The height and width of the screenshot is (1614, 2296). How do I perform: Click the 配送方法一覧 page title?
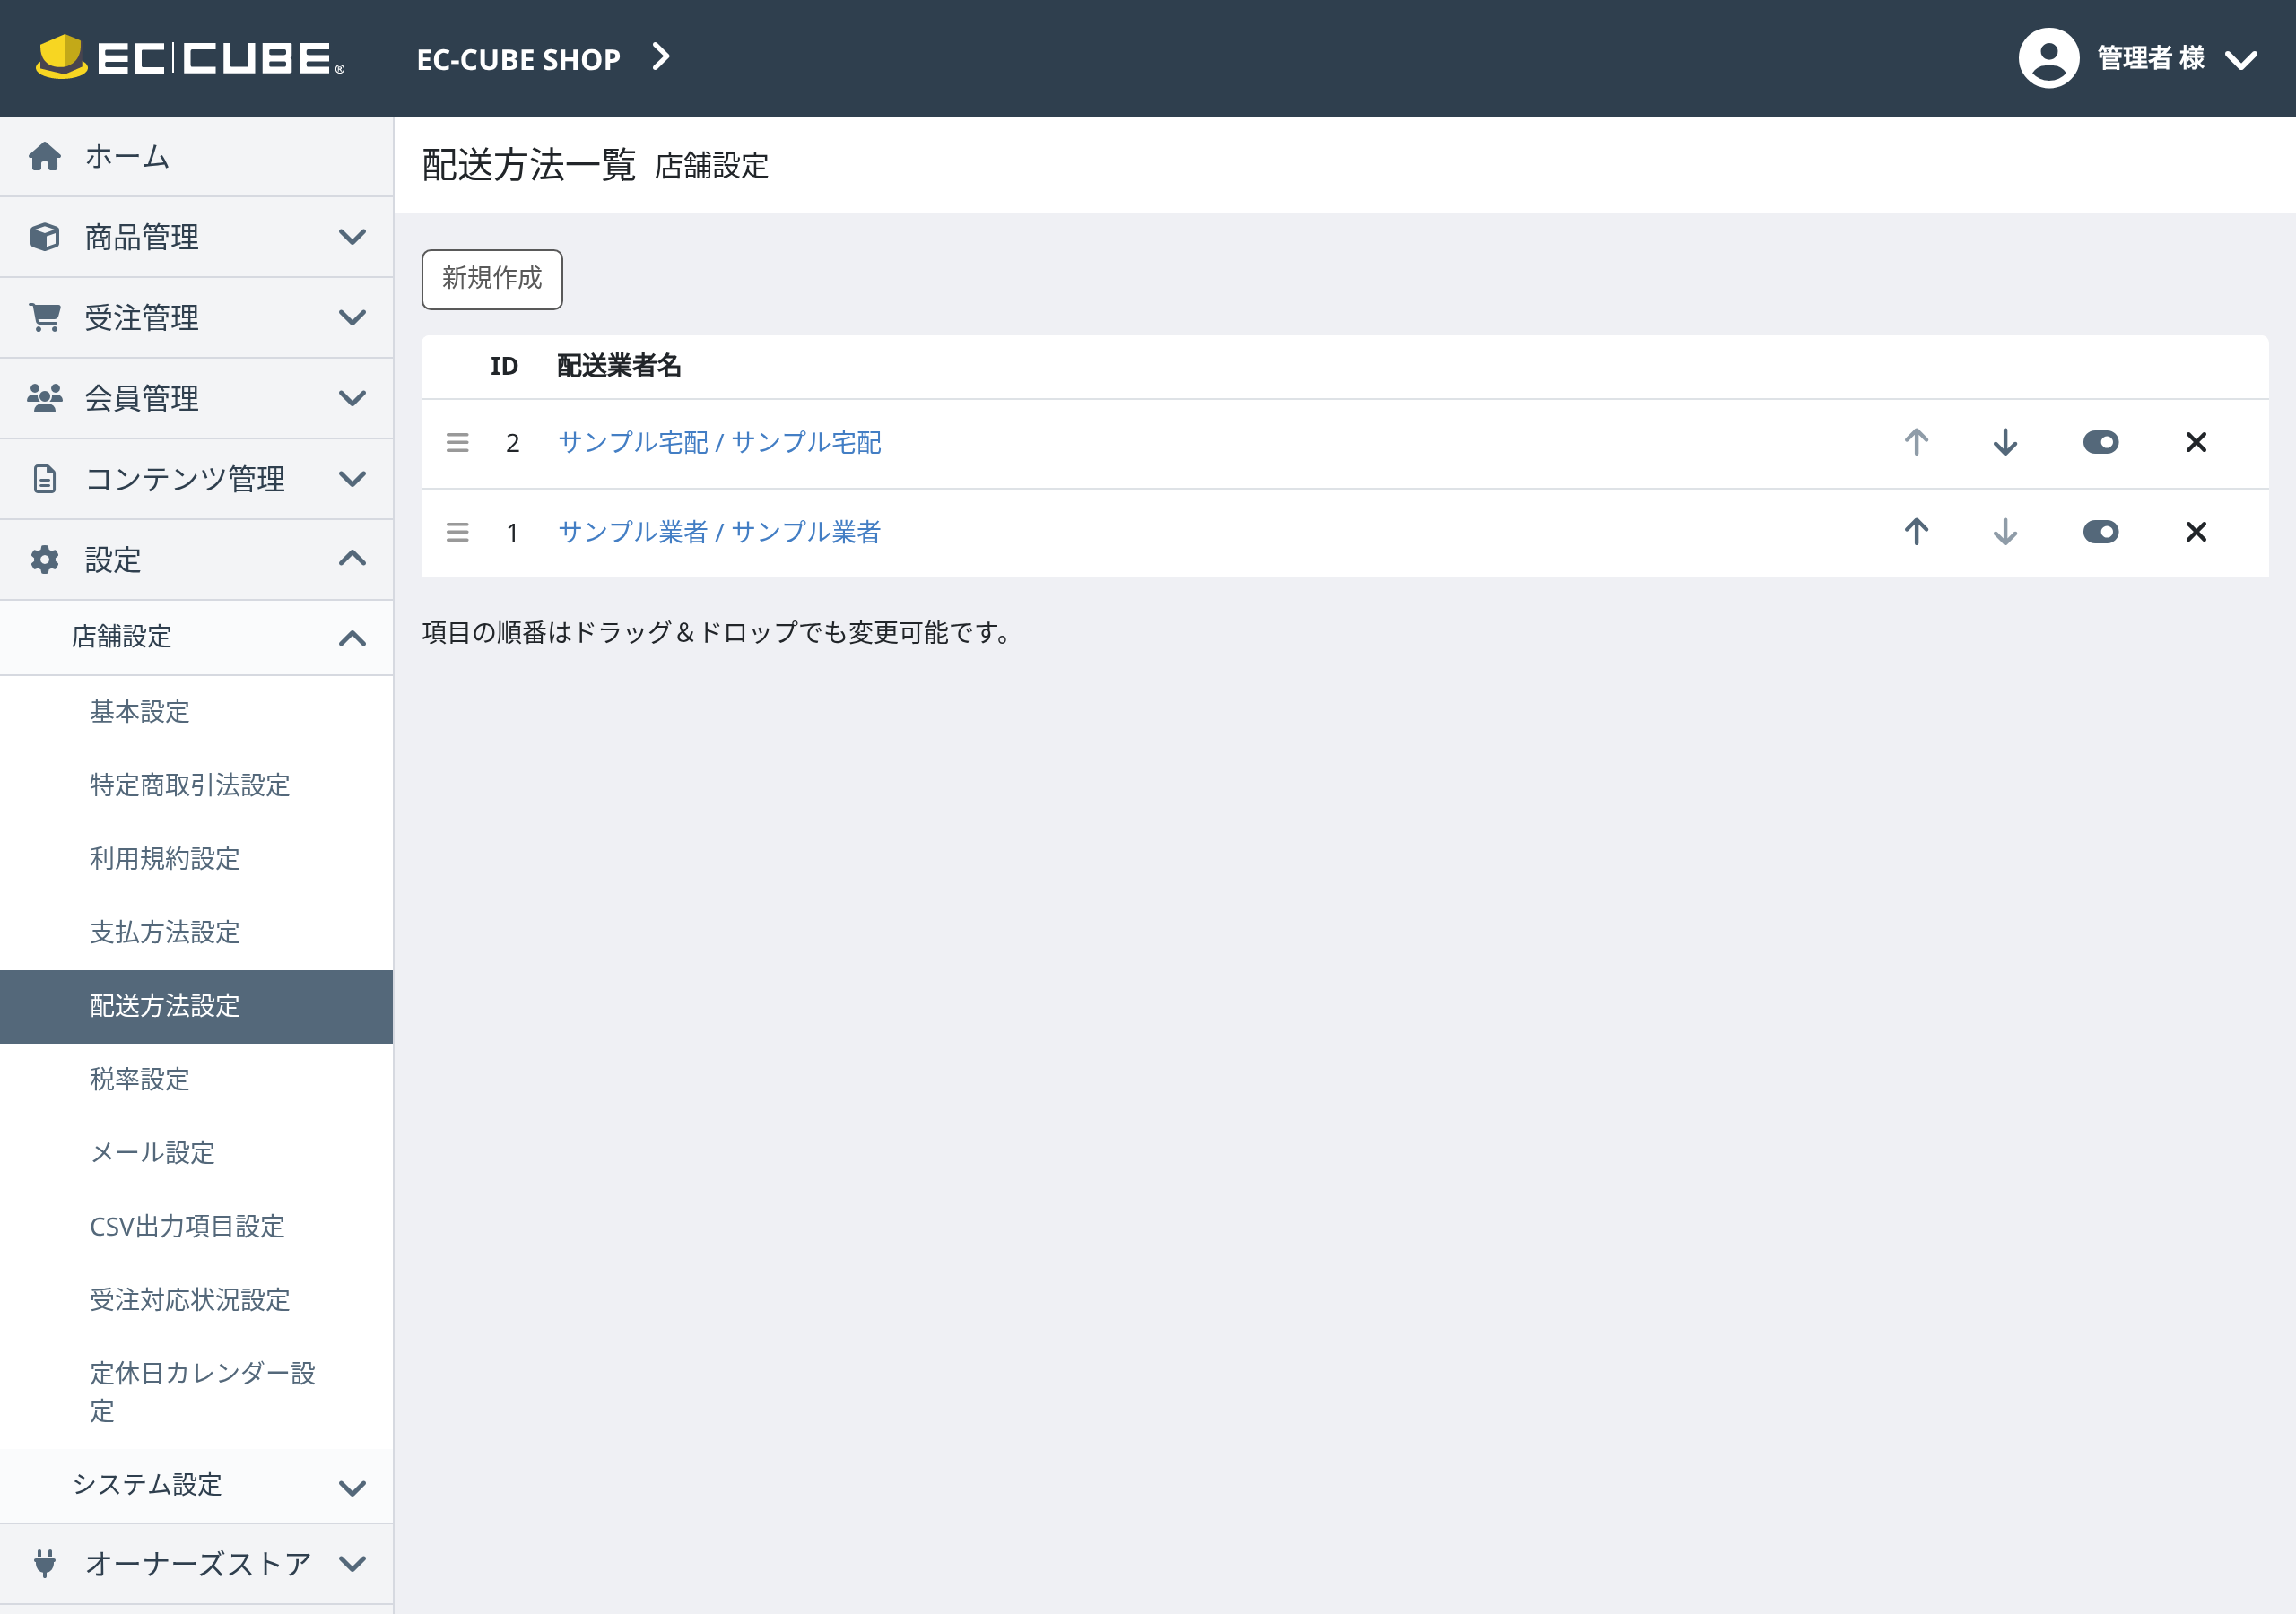point(529,165)
